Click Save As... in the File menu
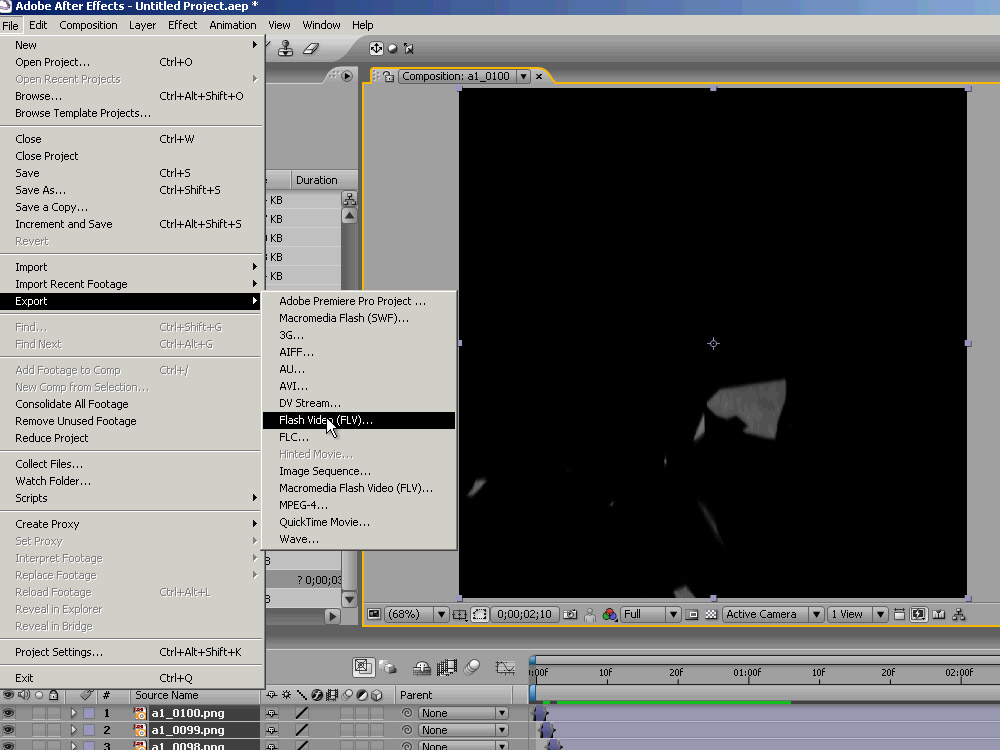The image size is (1000, 750). click(x=131, y=190)
